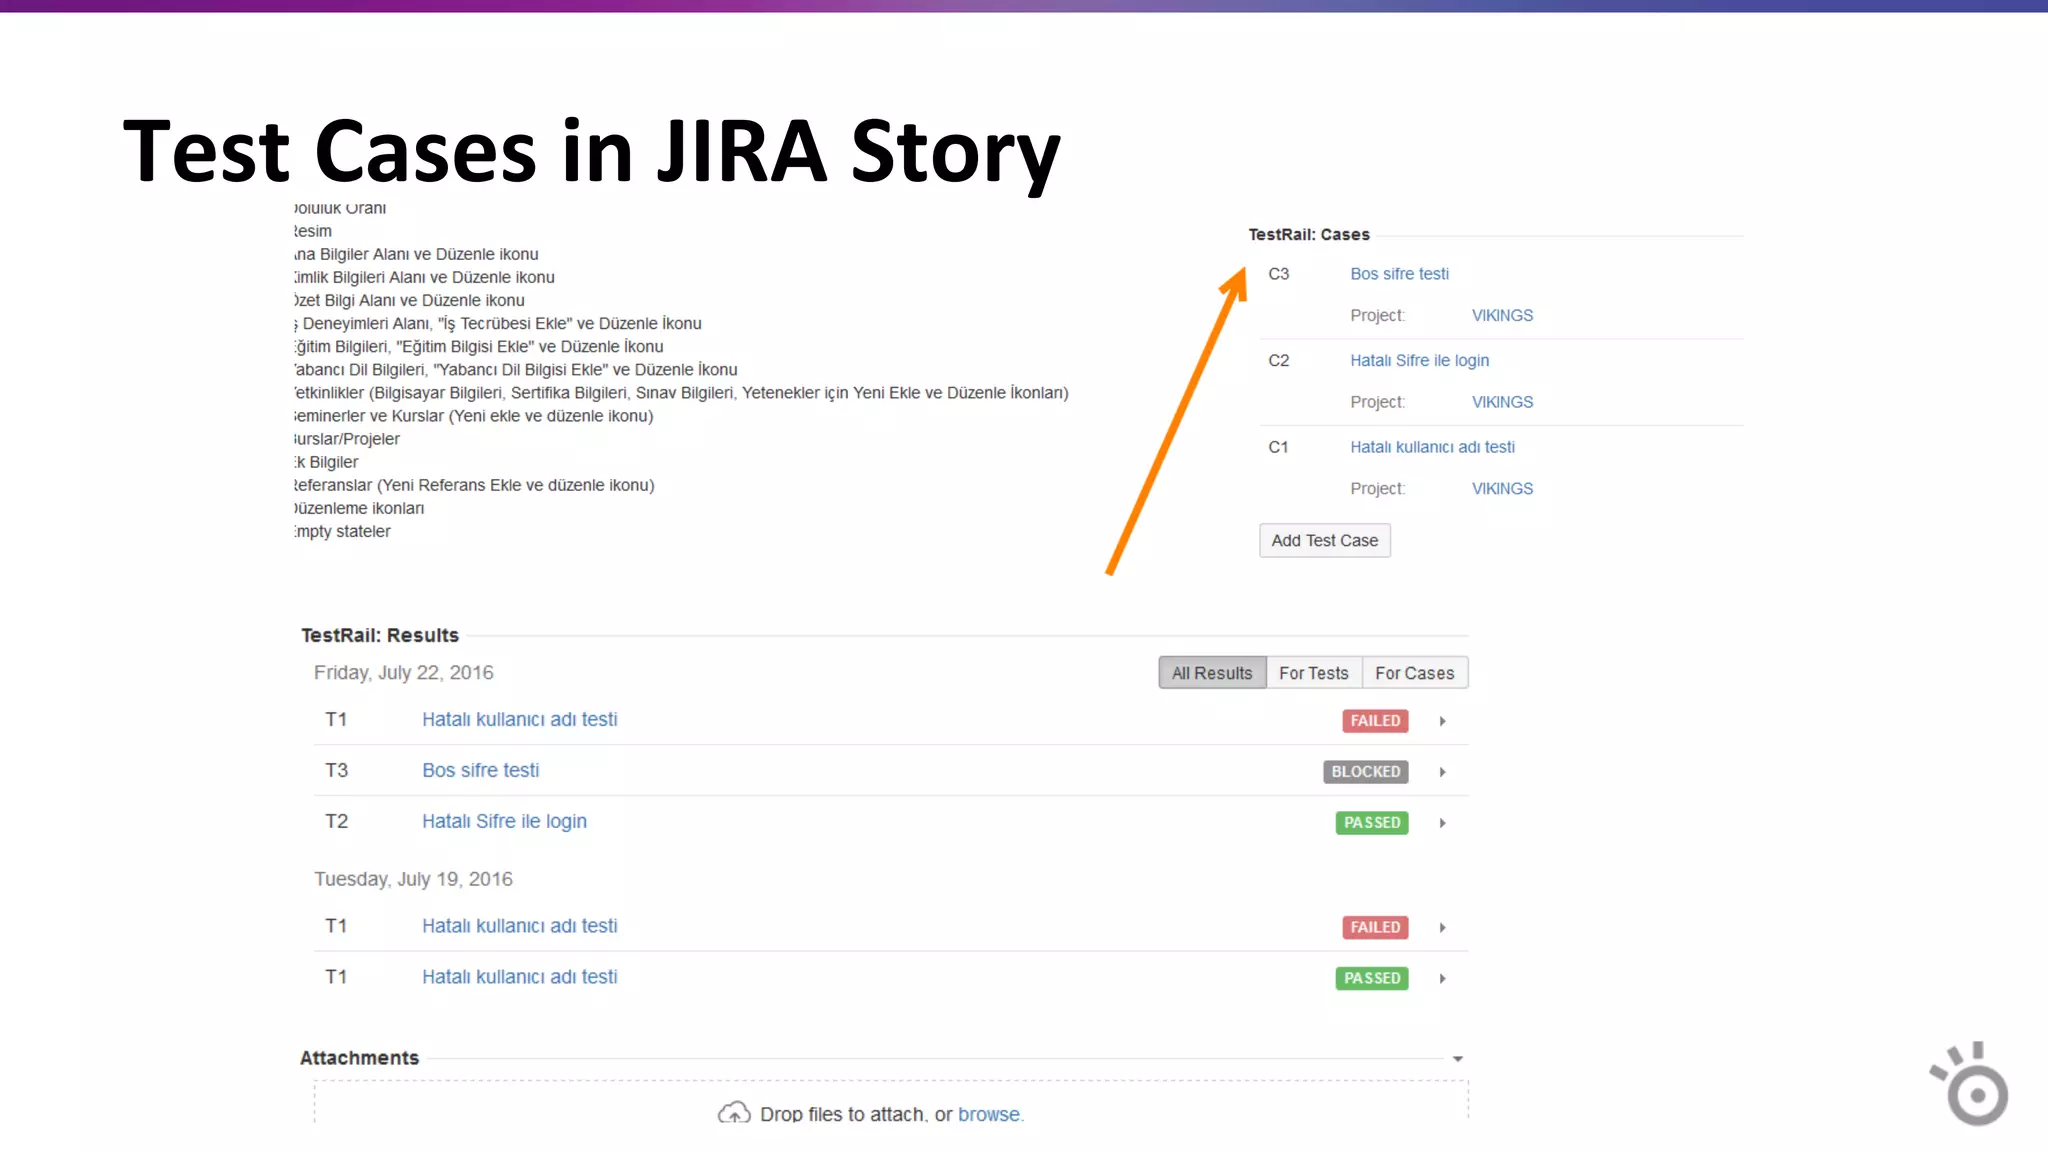Open the Hatalı kullanıcı adı testi case link
The height and width of the screenshot is (1152, 2048).
pos(1432,447)
